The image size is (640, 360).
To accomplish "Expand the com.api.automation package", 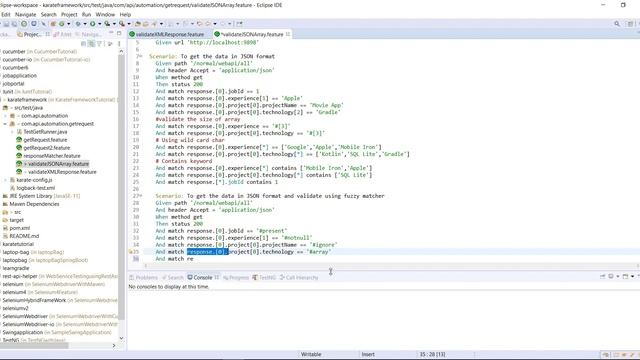I will [5, 116].
